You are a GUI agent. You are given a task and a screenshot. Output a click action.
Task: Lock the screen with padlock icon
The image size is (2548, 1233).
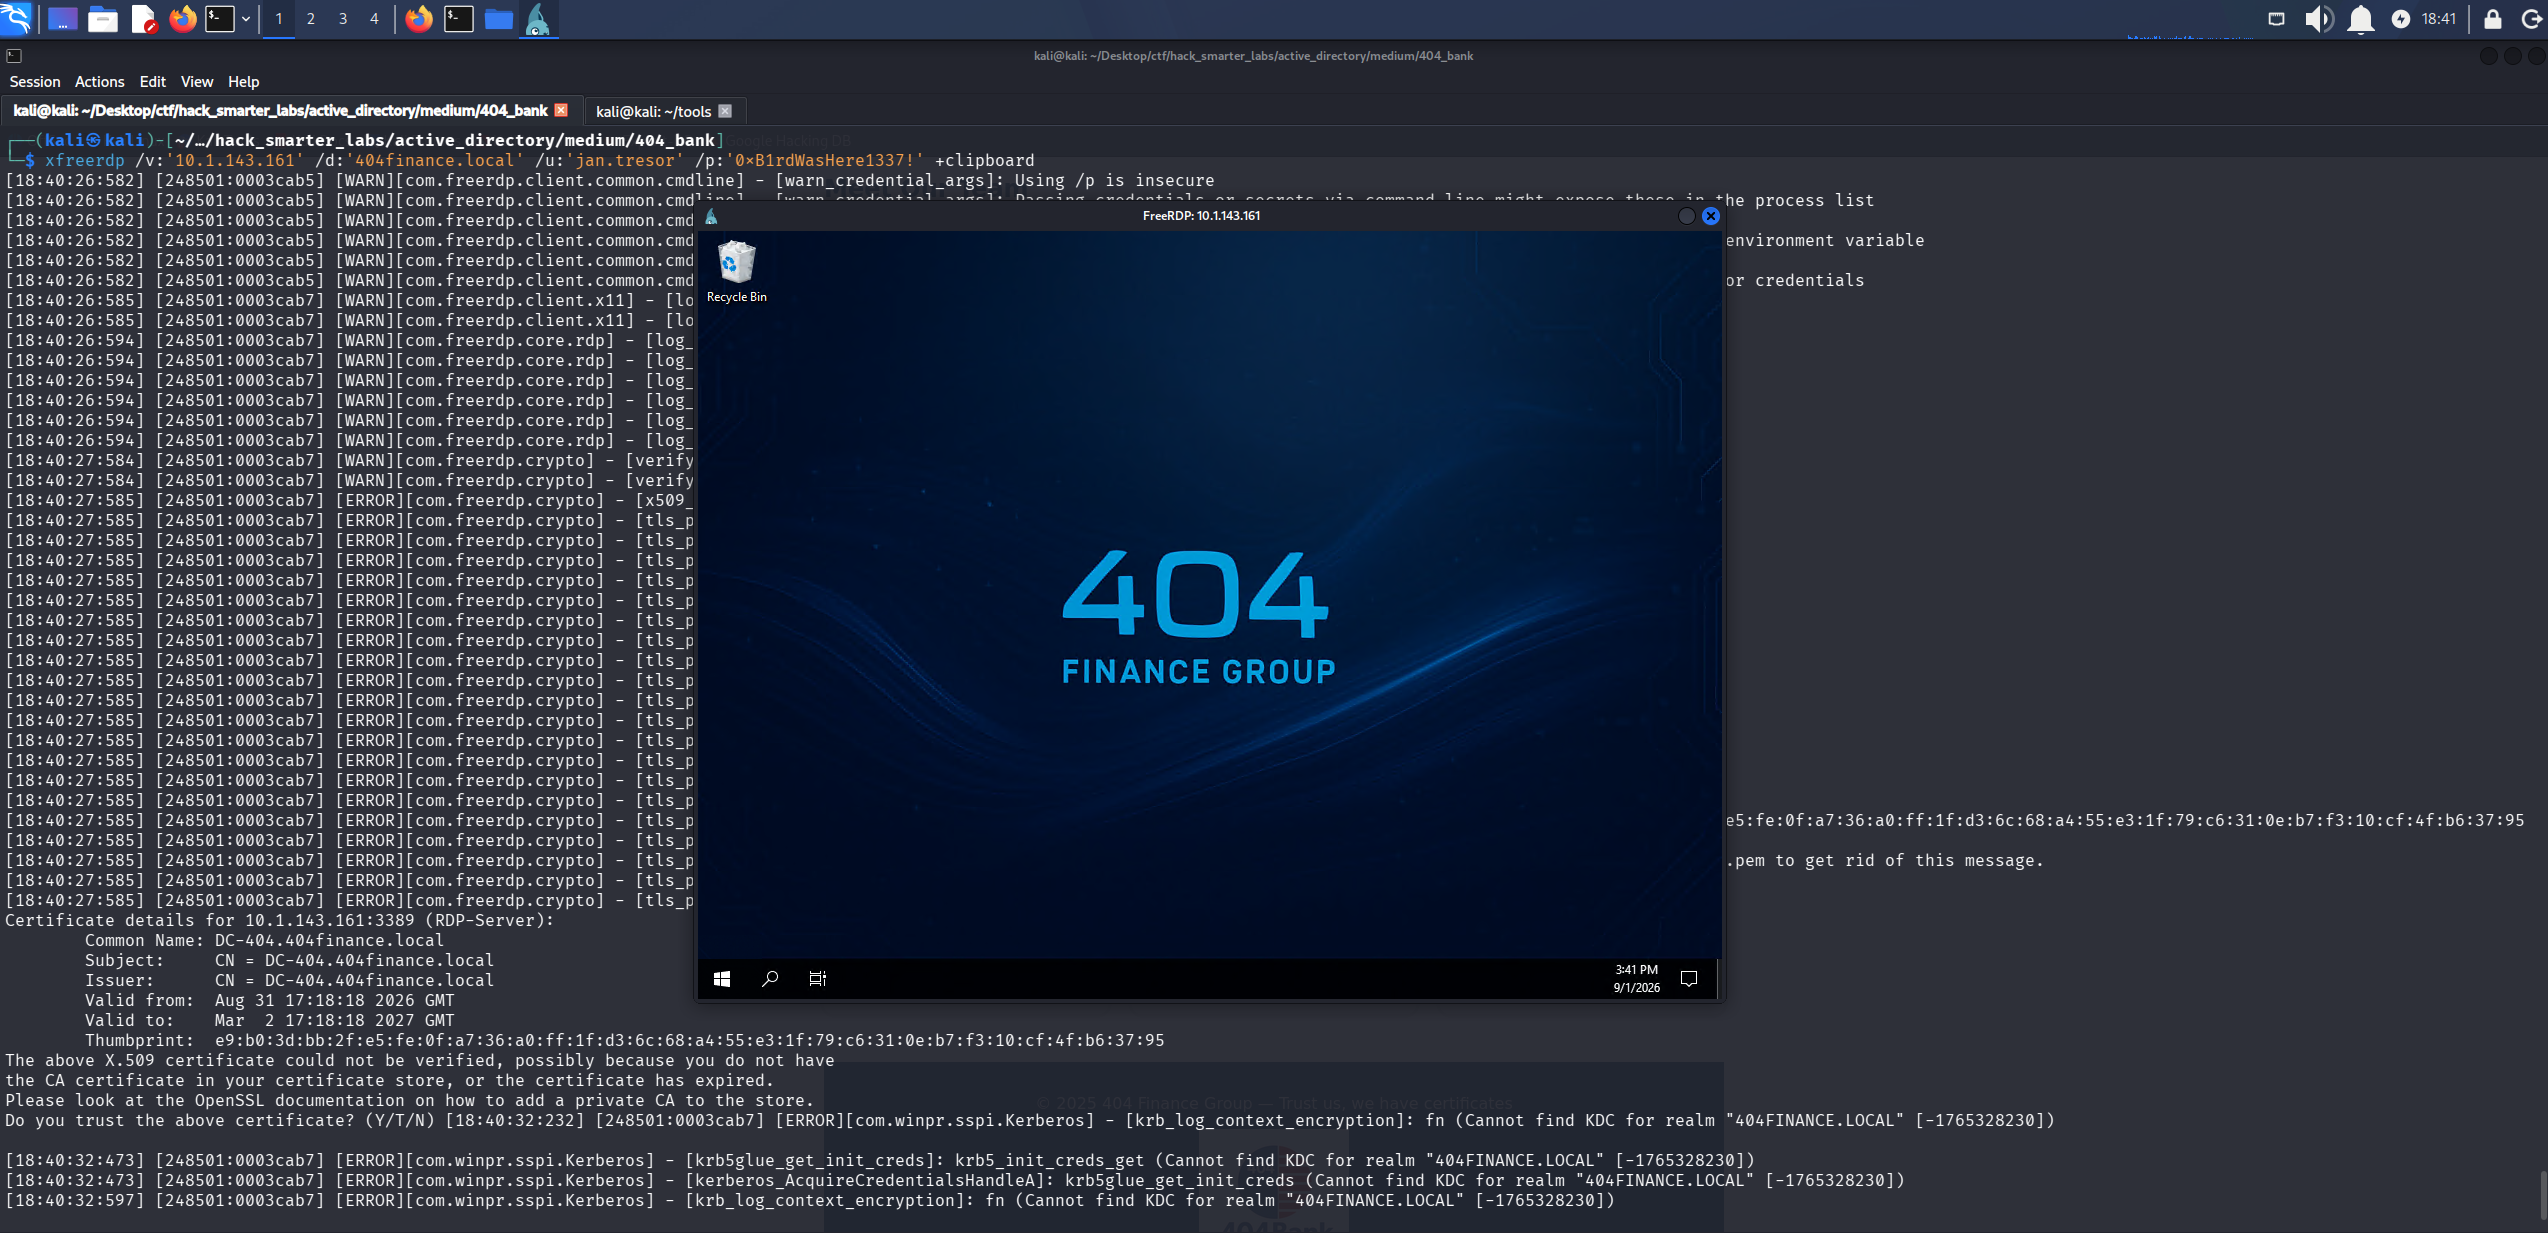tap(2493, 19)
